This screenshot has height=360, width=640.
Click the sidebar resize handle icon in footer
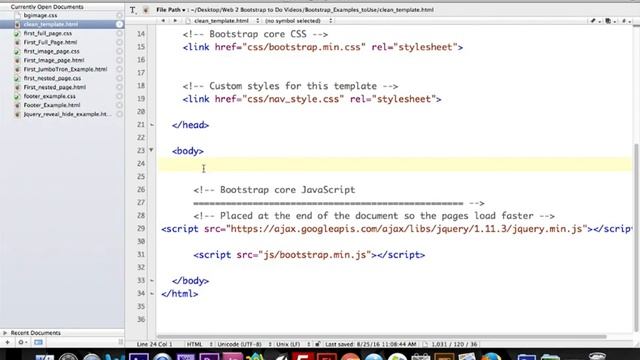120,342
